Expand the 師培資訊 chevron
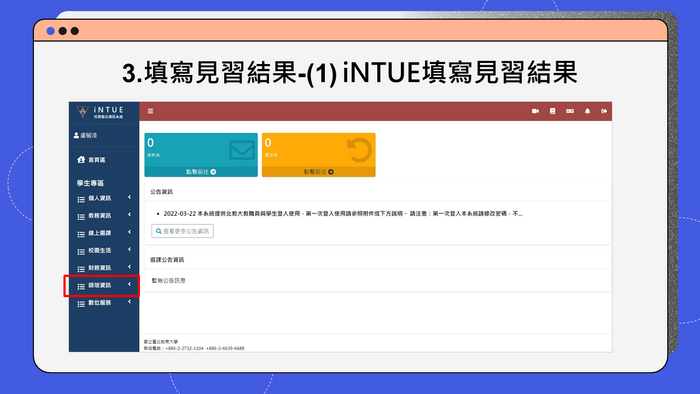This screenshot has height=394, width=700. (x=129, y=284)
